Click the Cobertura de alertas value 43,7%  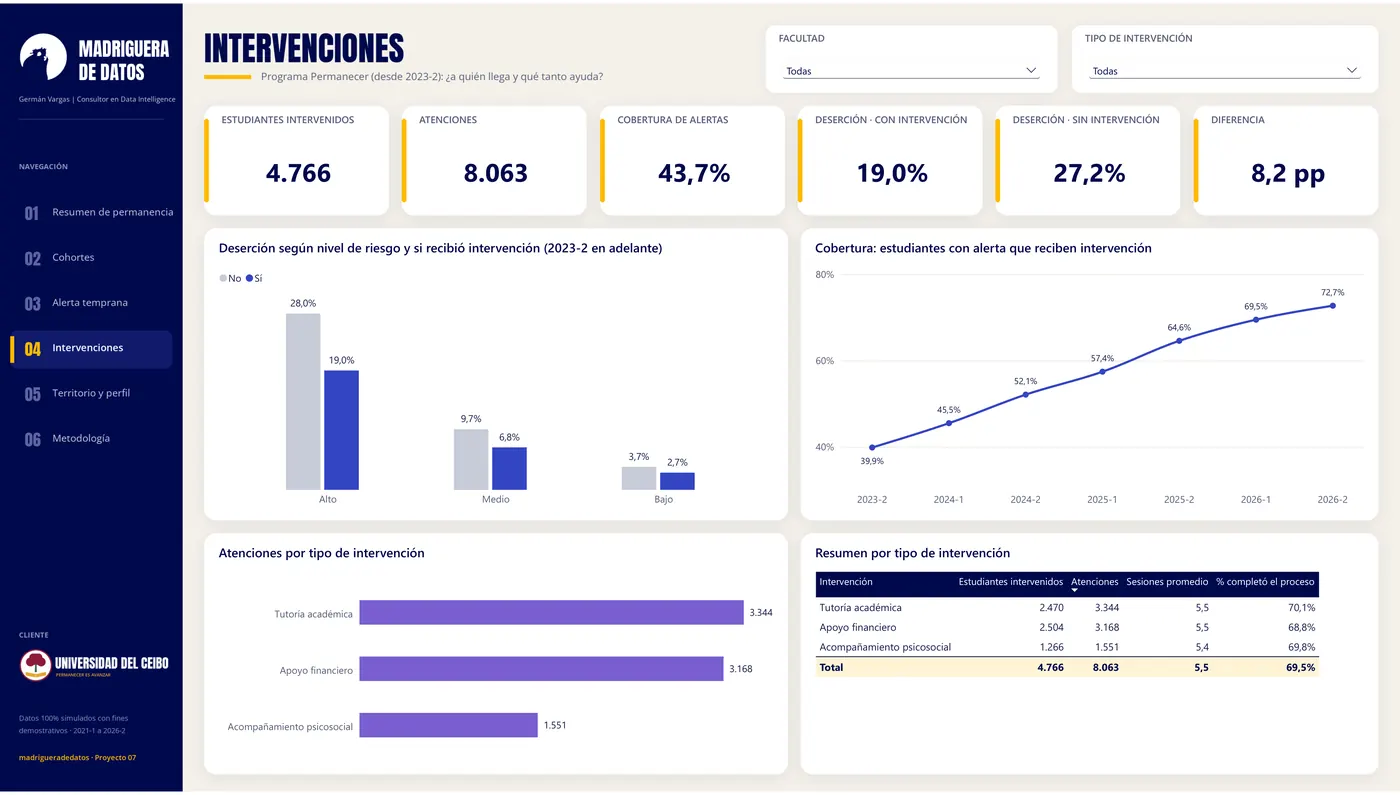click(x=694, y=173)
